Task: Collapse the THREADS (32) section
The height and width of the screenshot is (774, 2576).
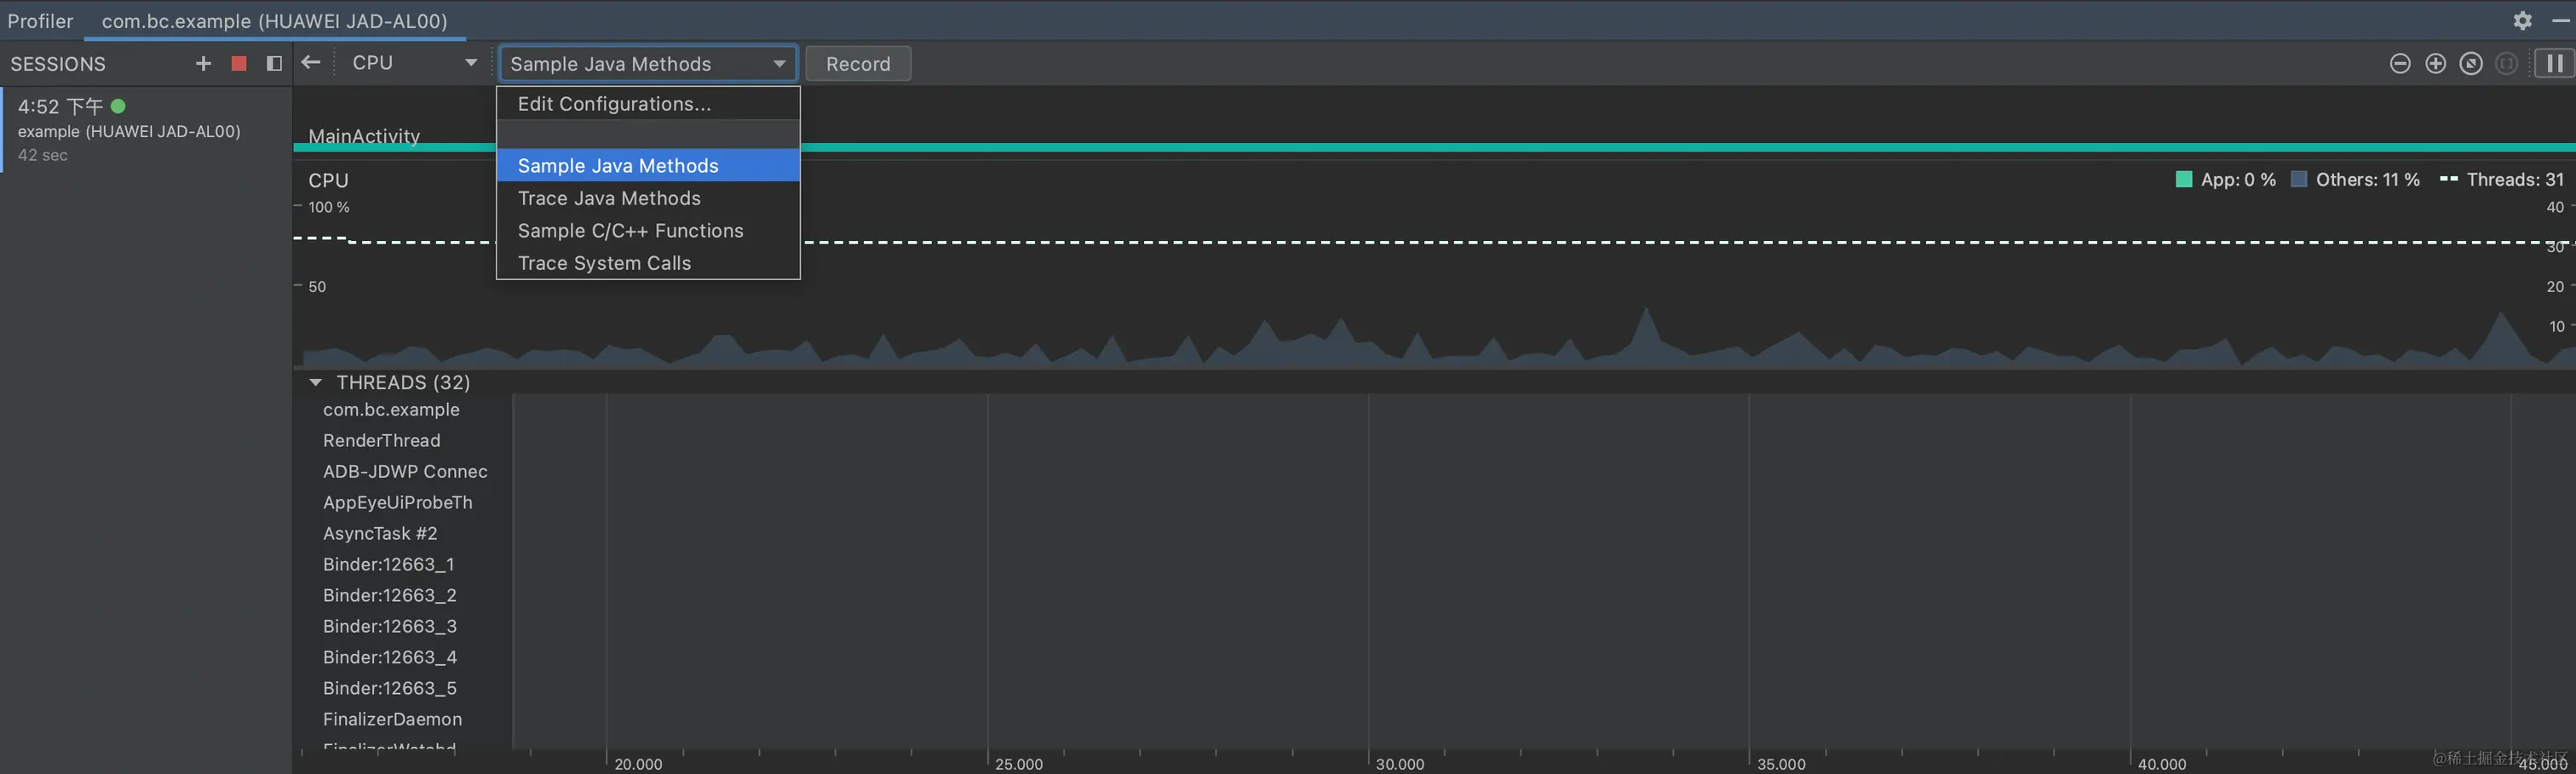Action: click(x=316, y=382)
